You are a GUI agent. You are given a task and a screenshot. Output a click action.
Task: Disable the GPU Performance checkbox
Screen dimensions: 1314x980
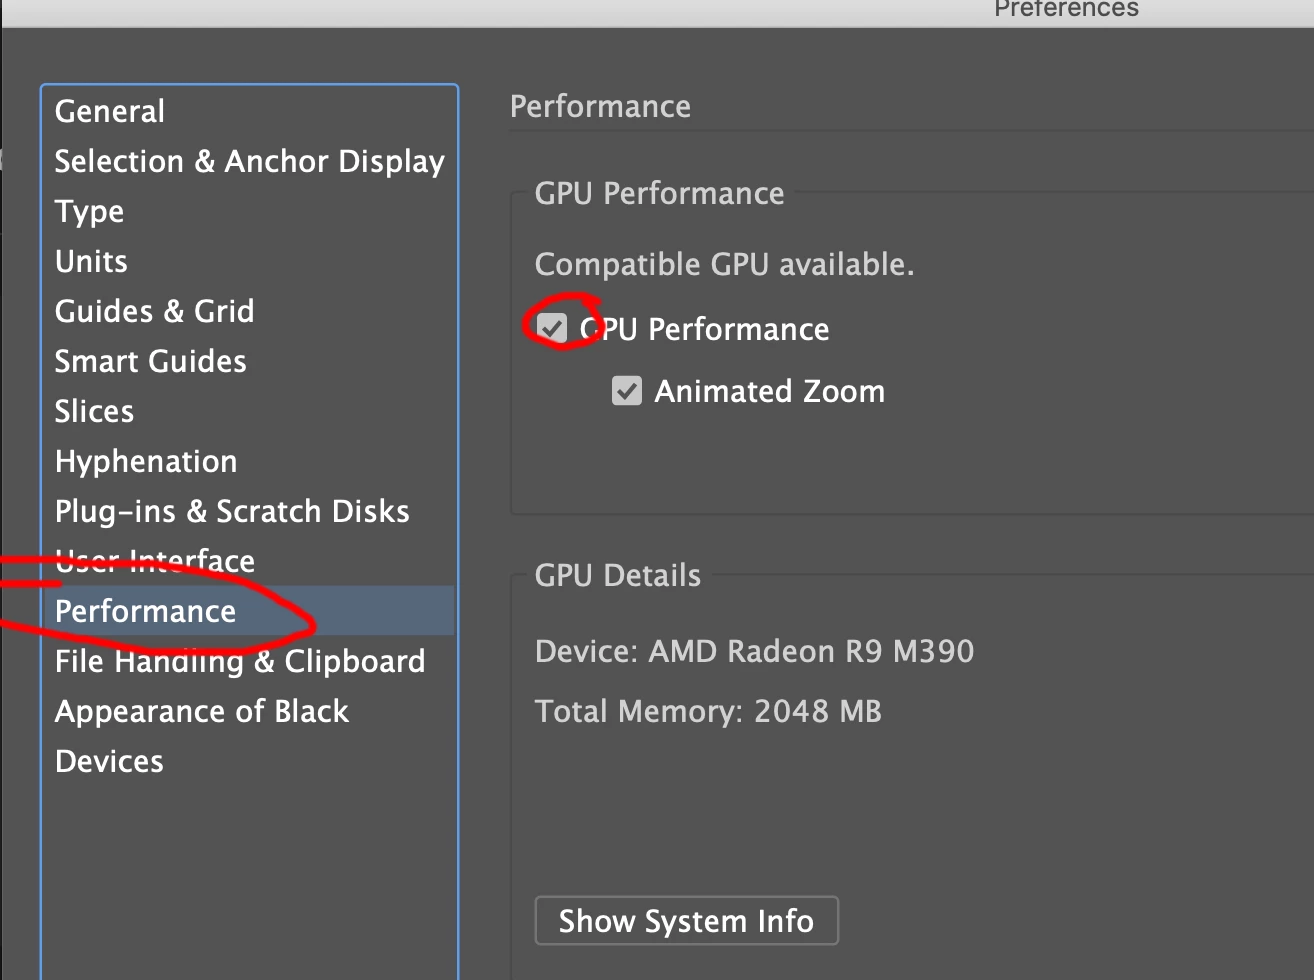(552, 328)
